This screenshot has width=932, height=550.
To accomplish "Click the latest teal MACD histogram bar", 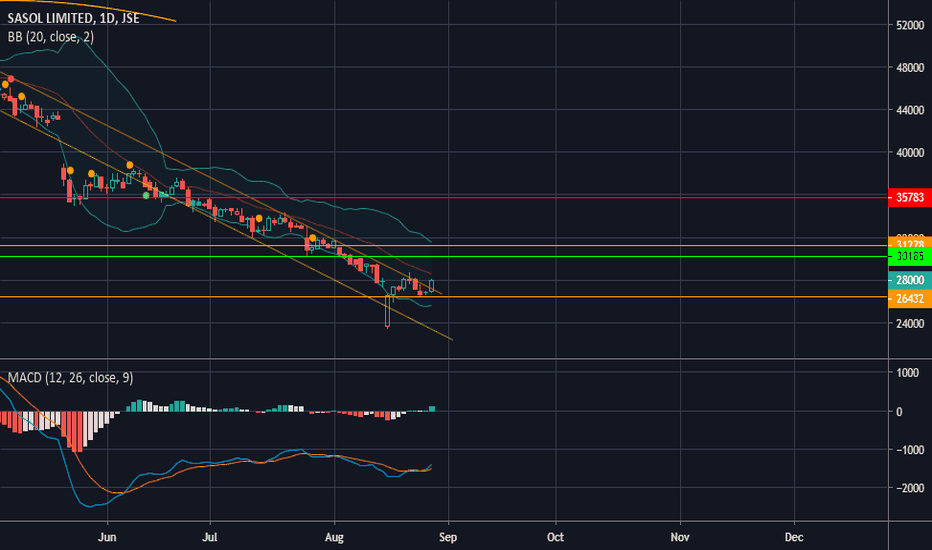I will 432,408.
